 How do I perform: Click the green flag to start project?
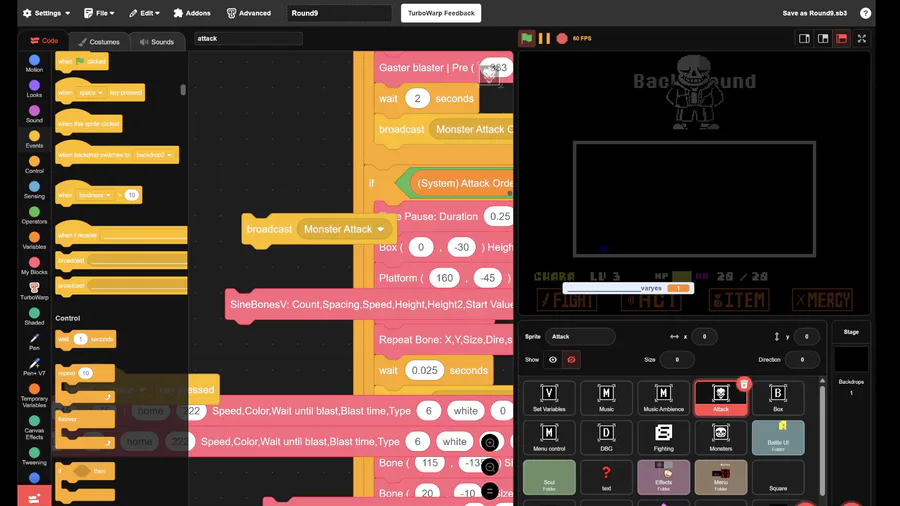526,38
